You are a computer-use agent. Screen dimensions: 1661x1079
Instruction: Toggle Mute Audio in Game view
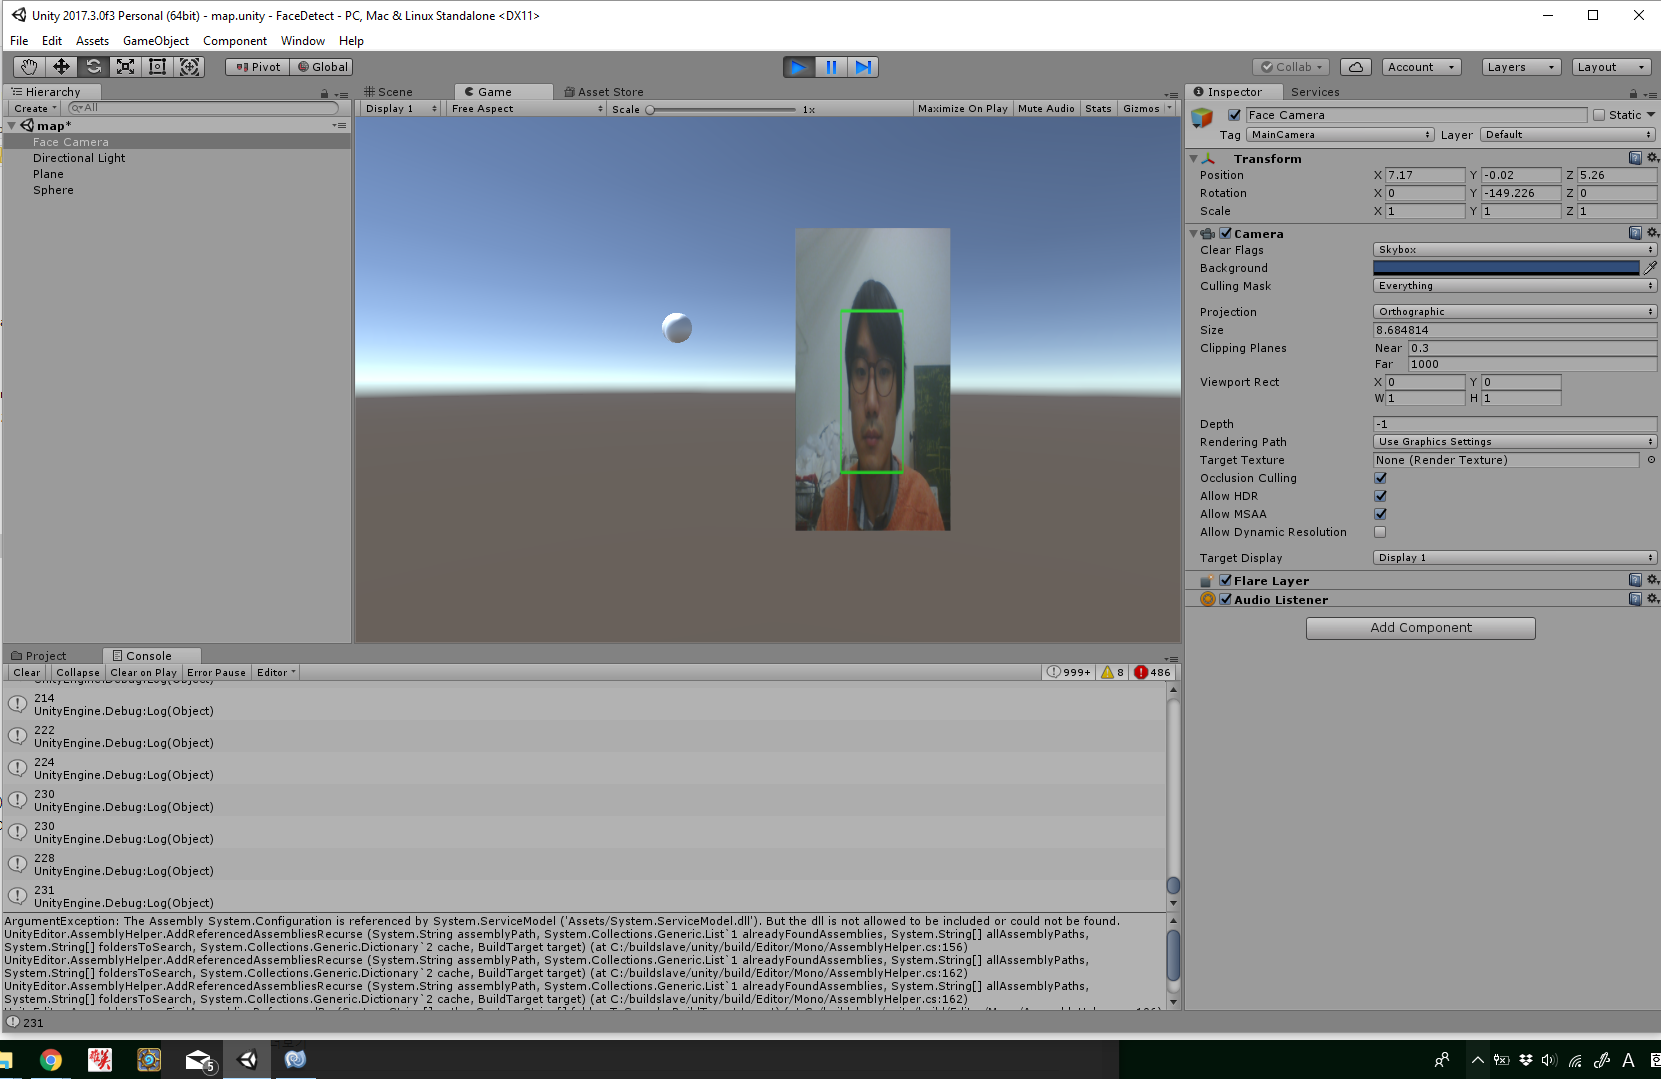point(1046,108)
